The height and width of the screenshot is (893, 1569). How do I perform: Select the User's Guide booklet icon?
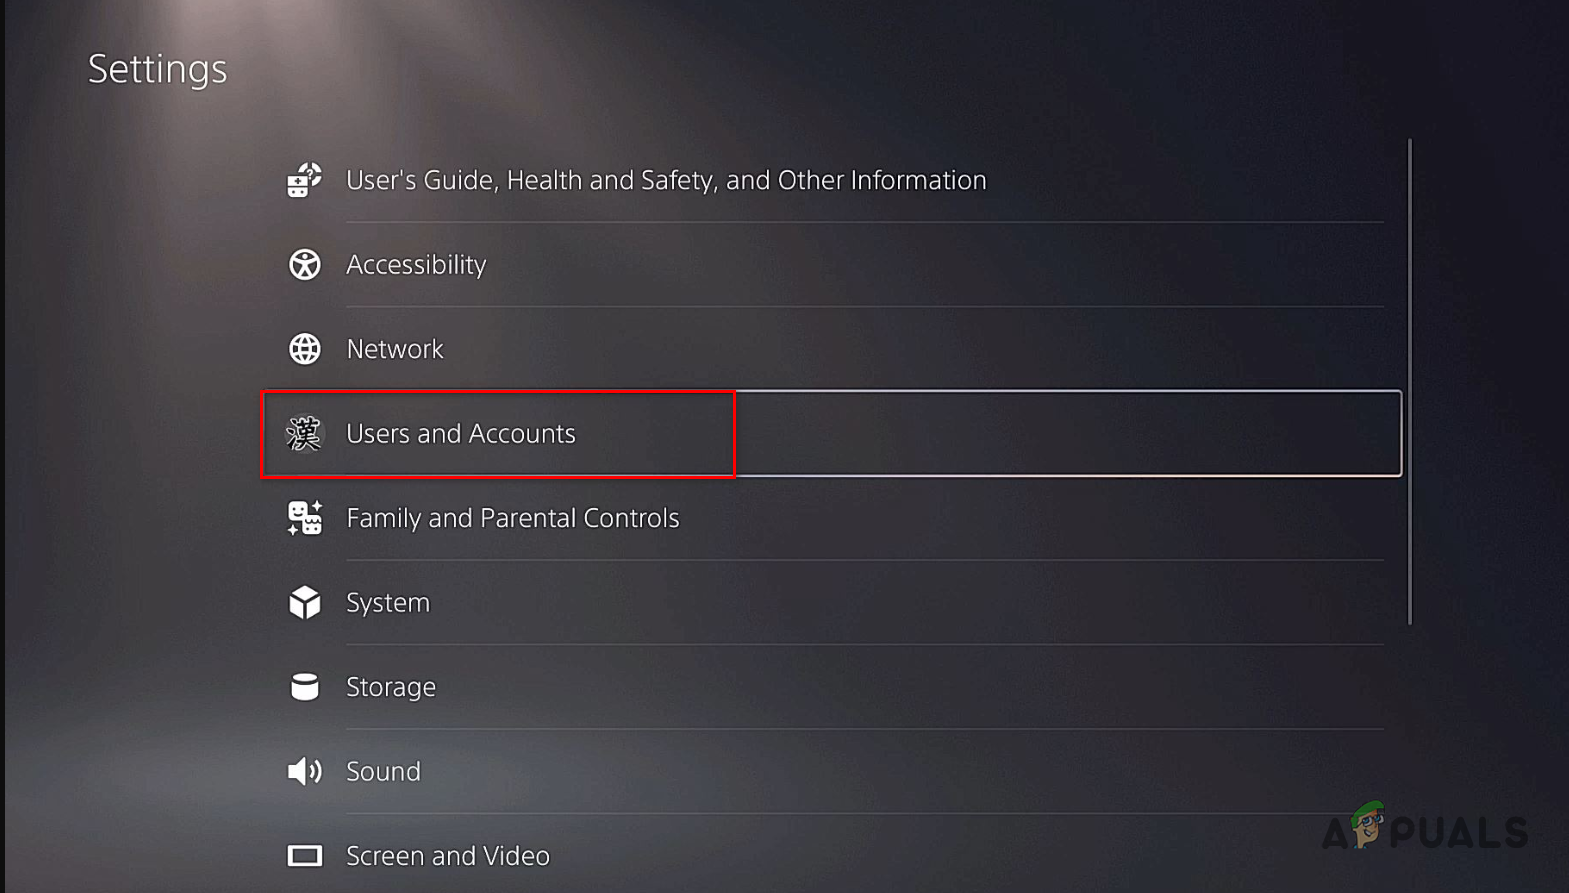pos(304,179)
